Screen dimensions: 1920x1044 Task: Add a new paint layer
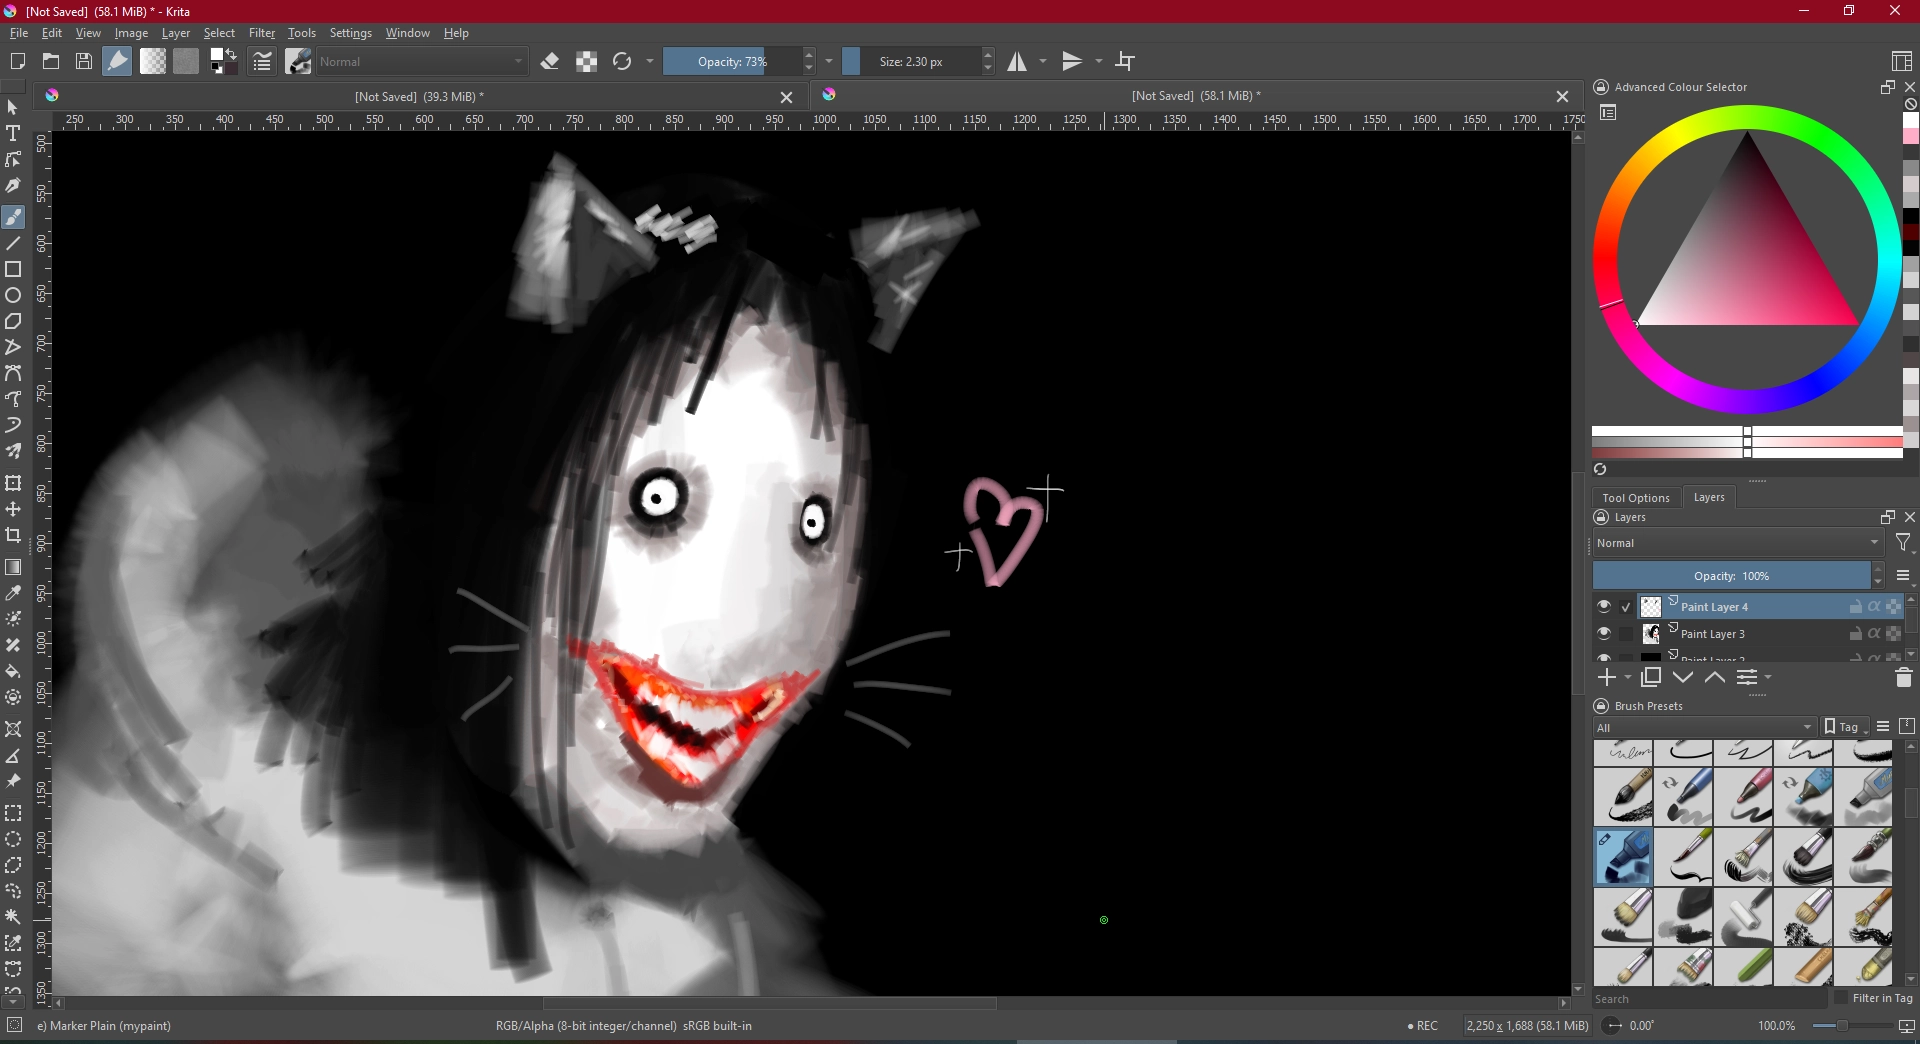tap(1607, 678)
